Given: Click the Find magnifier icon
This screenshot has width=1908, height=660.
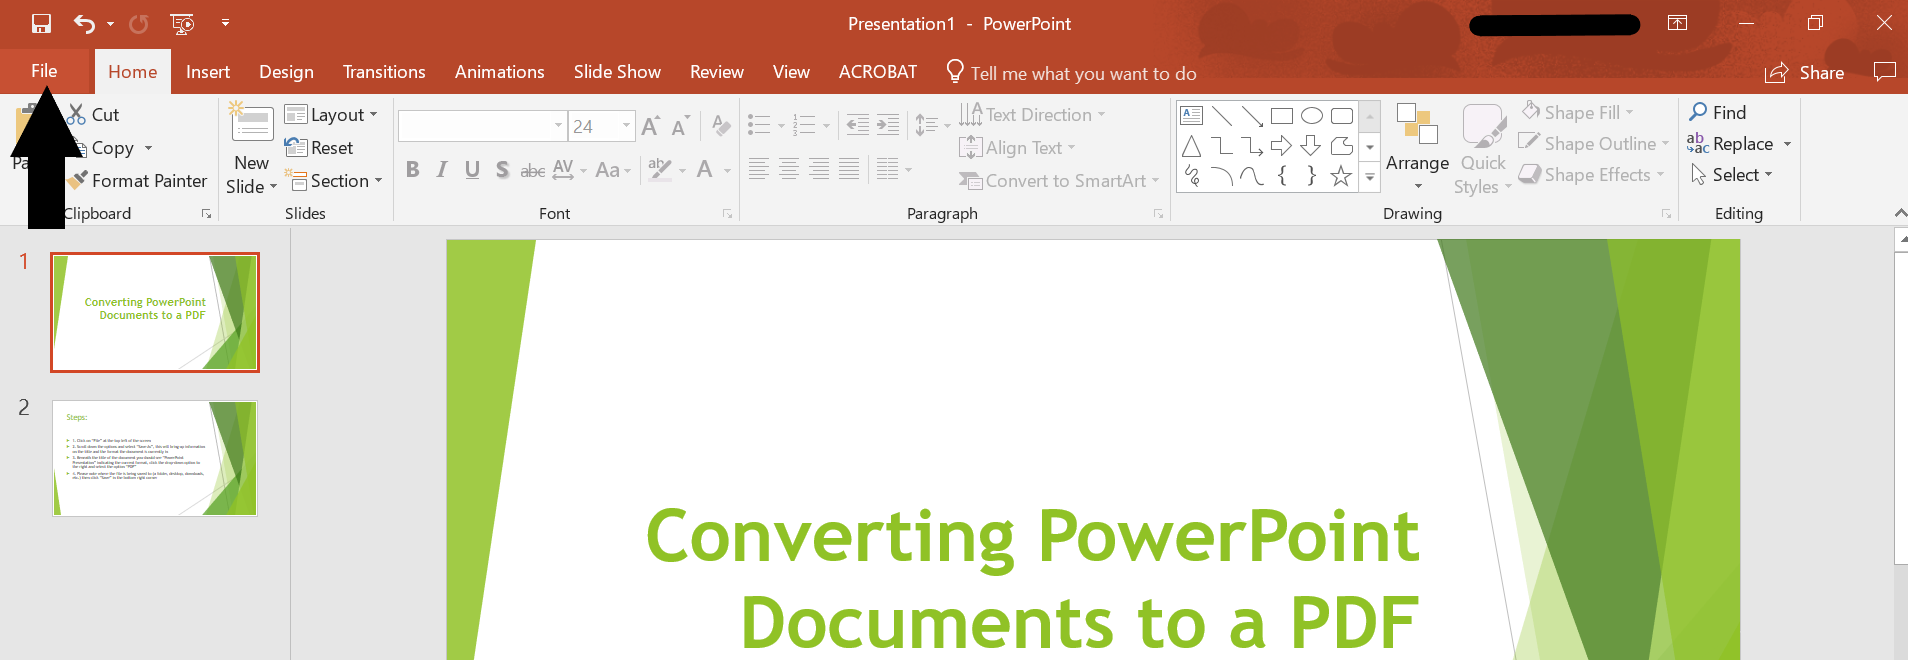Looking at the screenshot, I should coord(1698,113).
